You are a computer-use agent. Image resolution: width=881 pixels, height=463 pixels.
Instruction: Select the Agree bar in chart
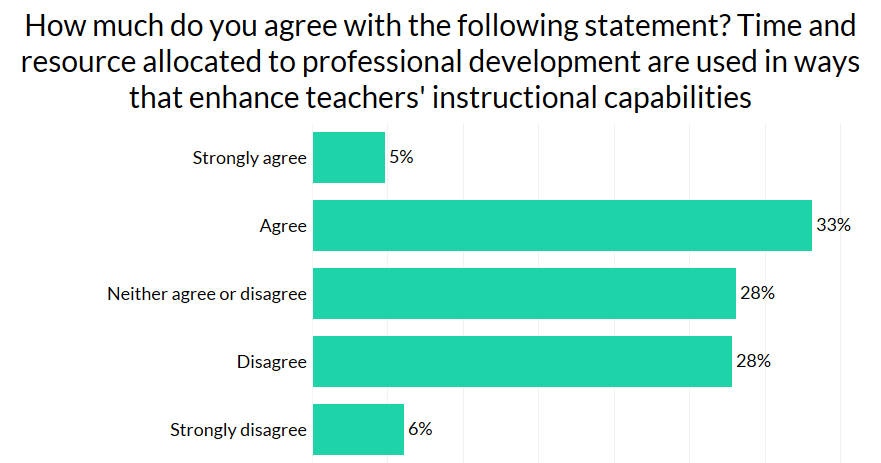pyautogui.click(x=562, y=225)
